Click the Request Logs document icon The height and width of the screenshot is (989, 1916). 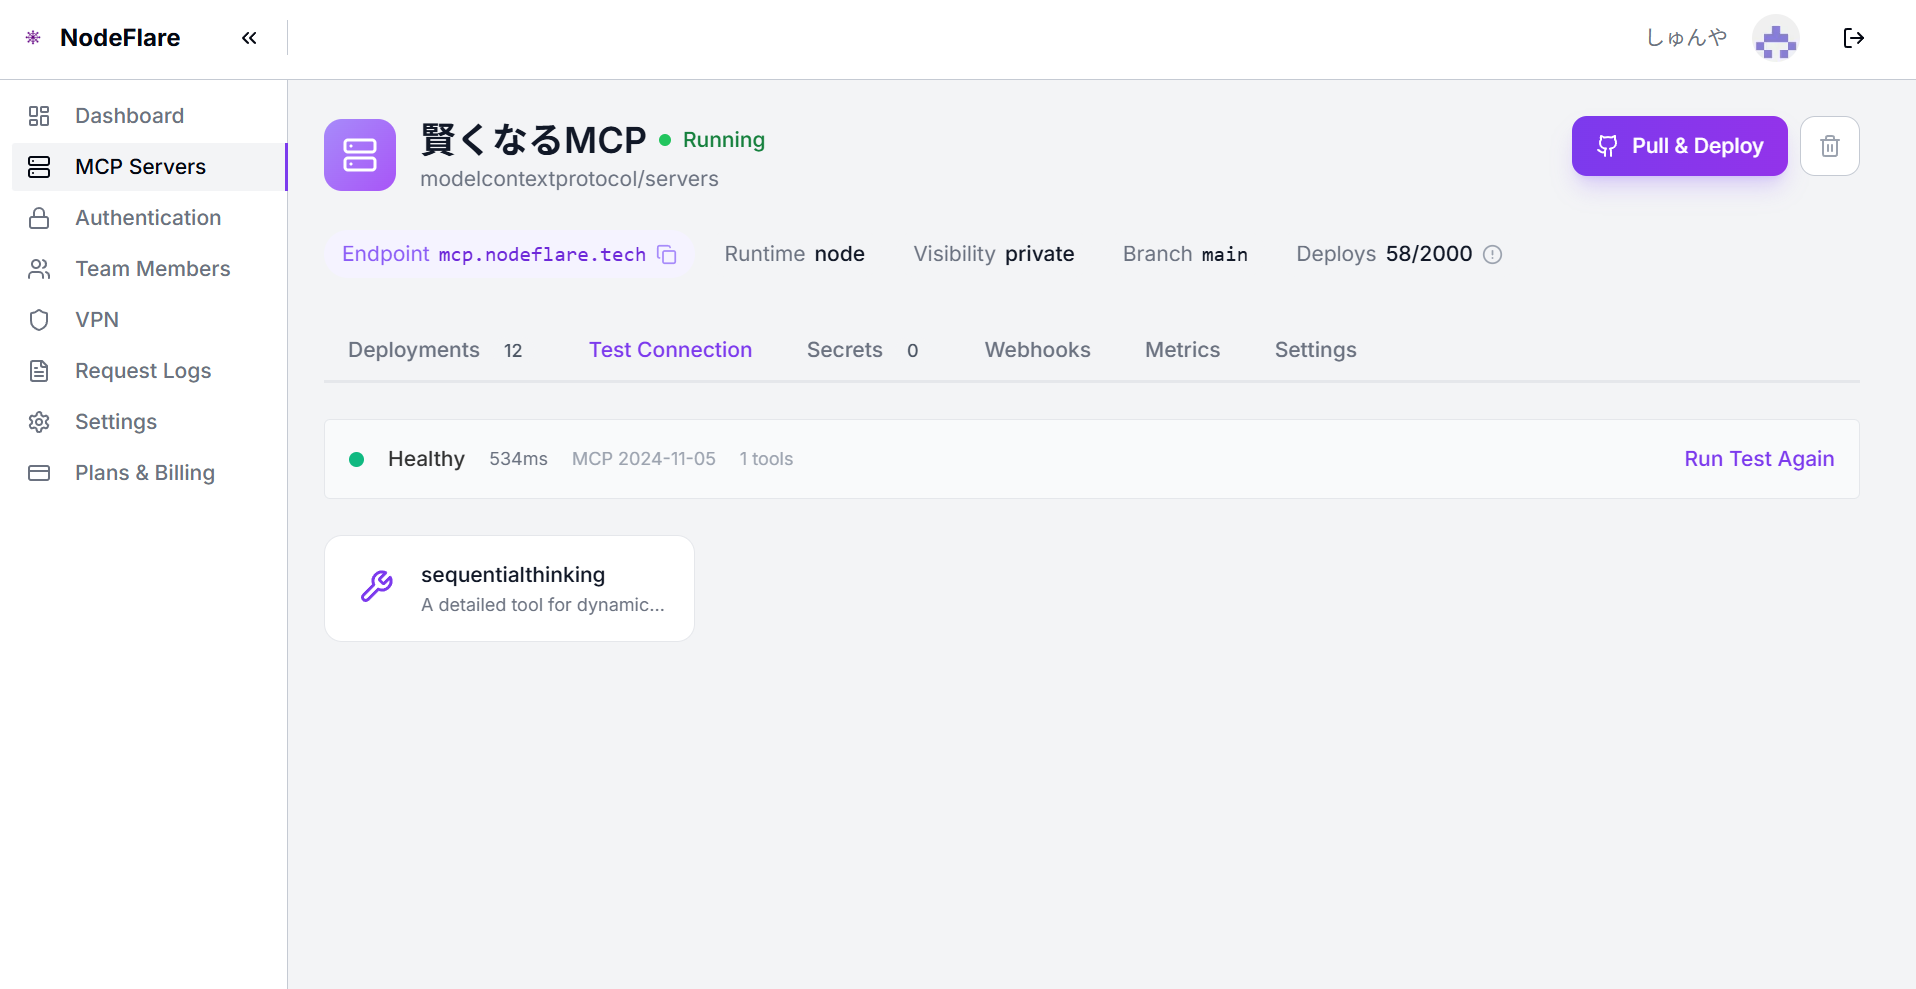coord(39,371)
